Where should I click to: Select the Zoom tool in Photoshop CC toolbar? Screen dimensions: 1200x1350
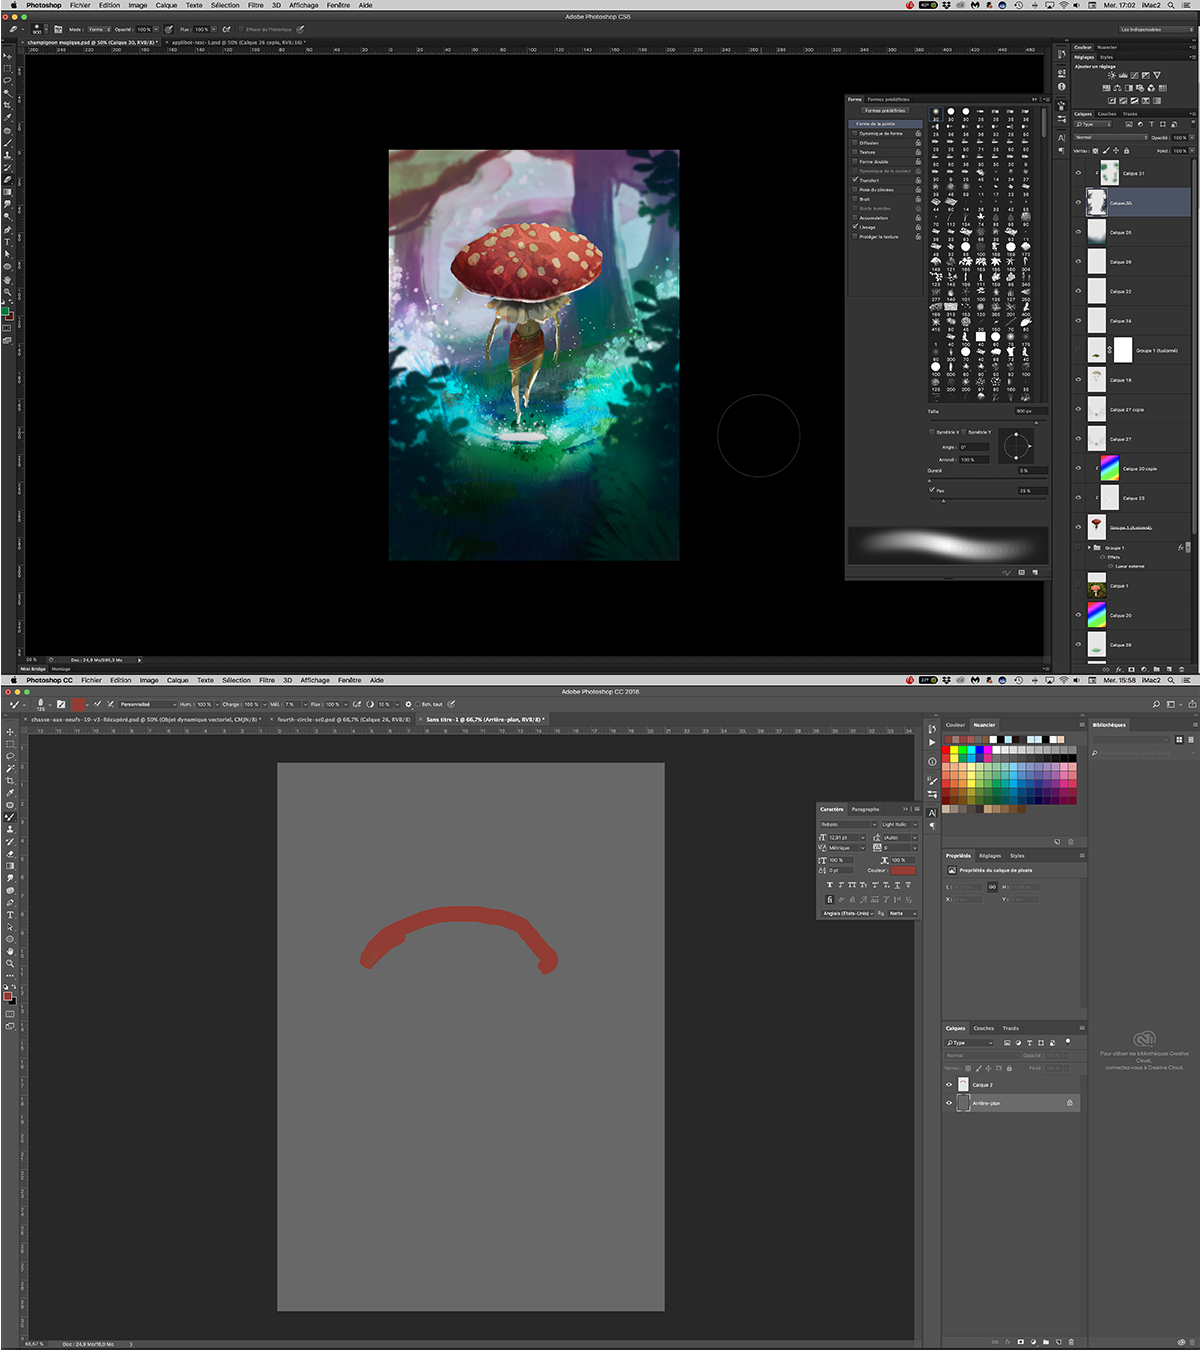point(10,963)
